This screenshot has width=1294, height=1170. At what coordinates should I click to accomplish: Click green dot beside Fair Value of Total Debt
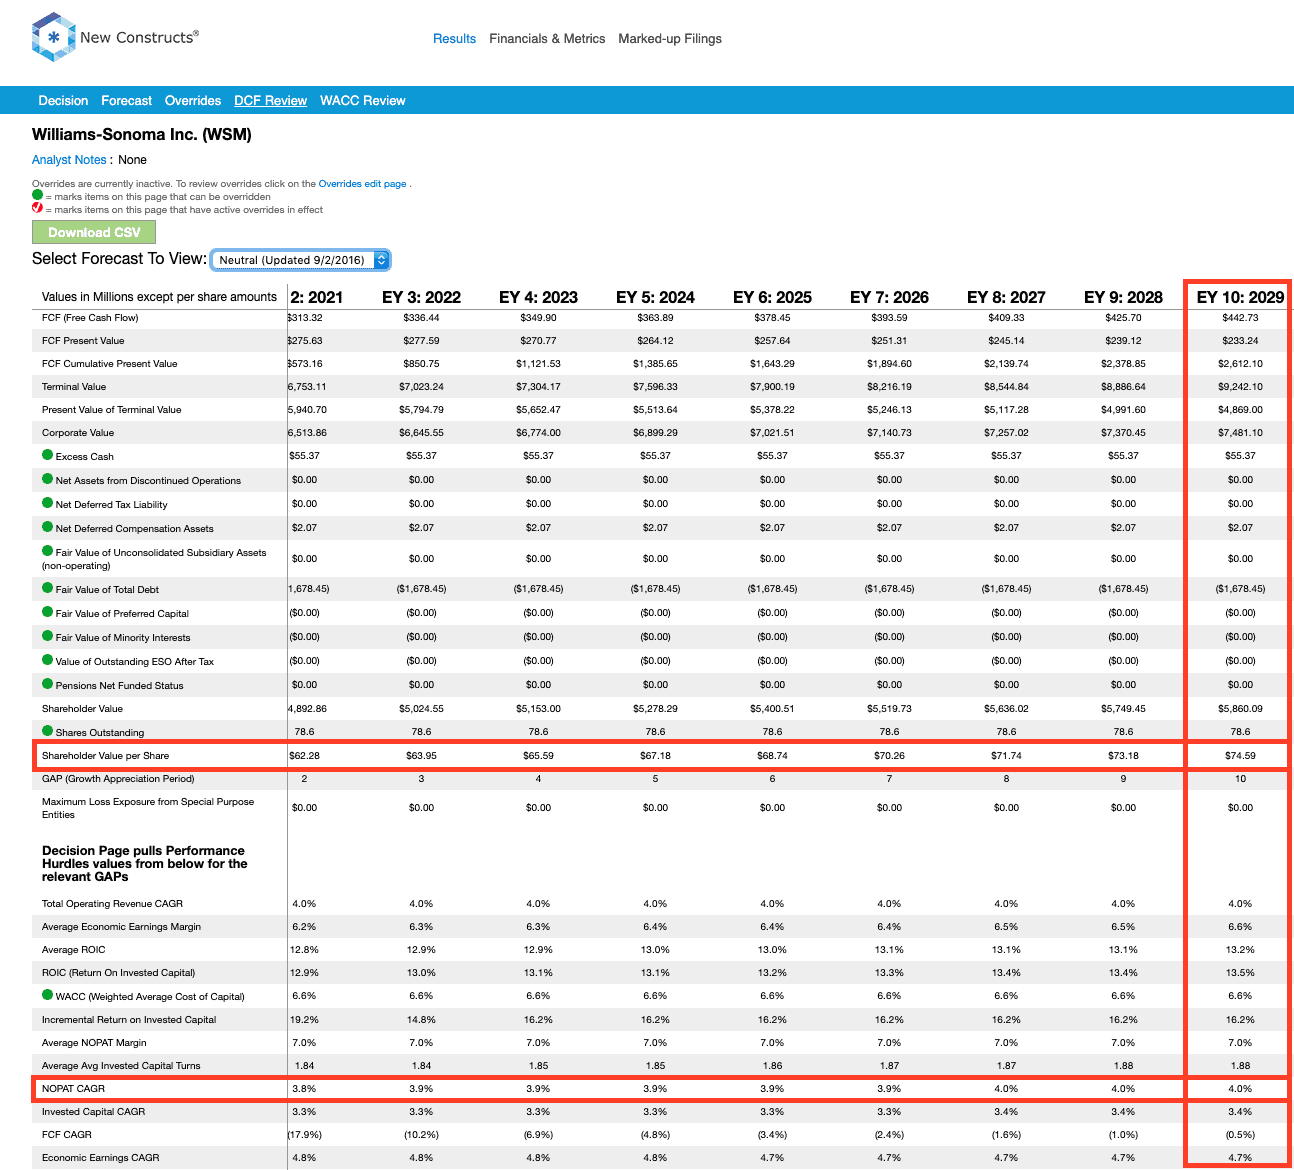click(47, 588)
